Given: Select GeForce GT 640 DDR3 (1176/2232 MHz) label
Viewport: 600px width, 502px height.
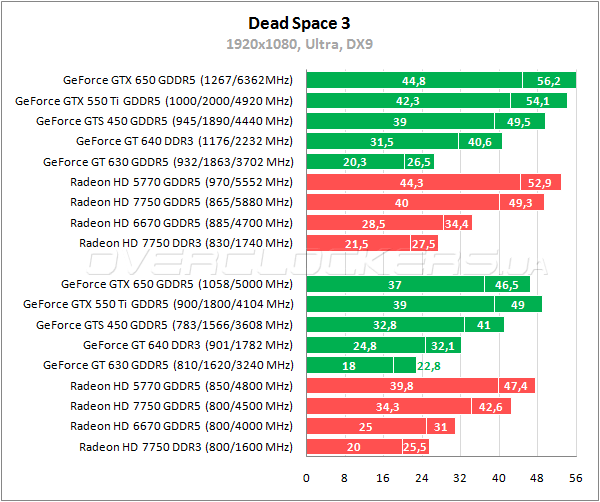Looking at the screenshot, I should point(184,141).
